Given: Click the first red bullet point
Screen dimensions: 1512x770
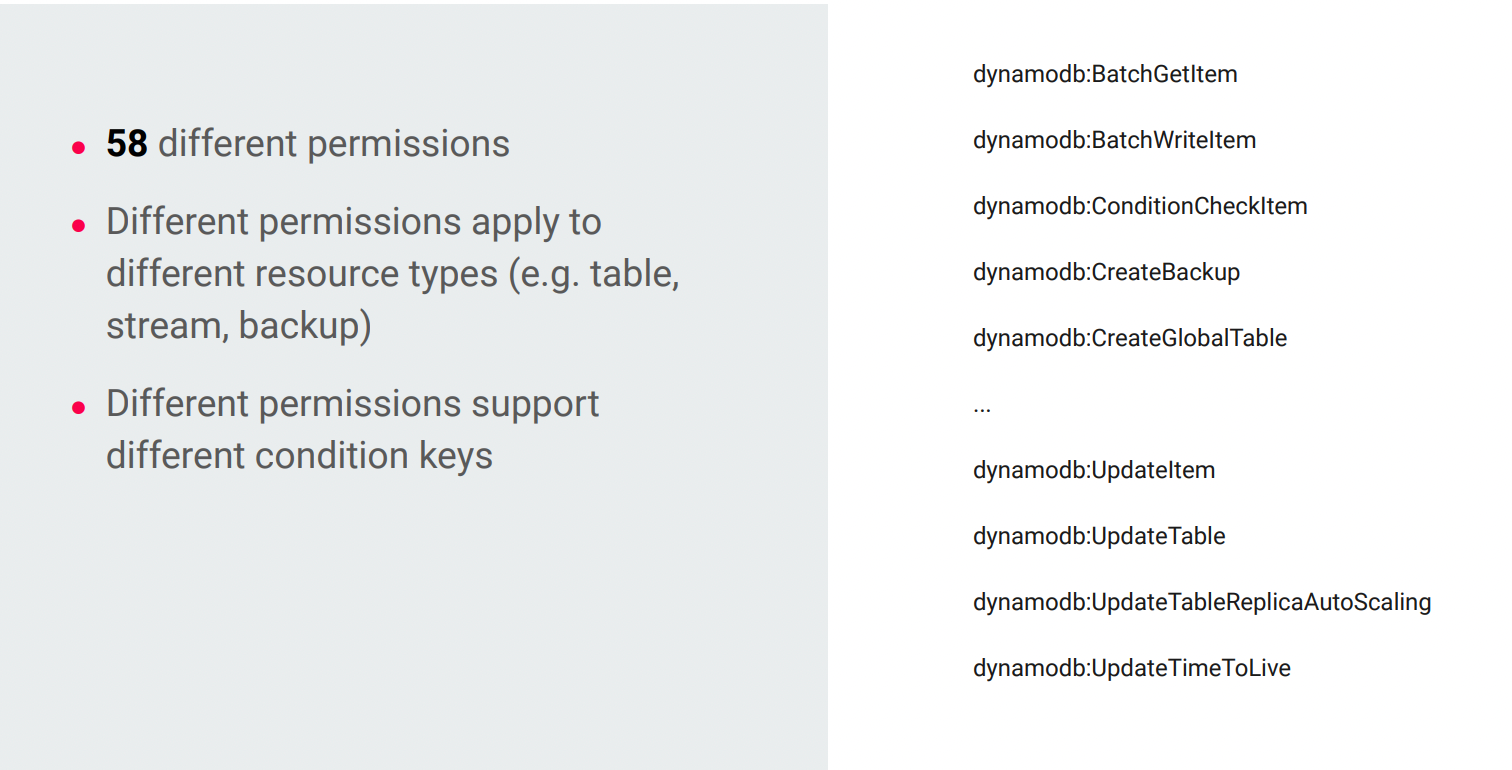Looking at the screenshot, I should click(x=79, y=148).
